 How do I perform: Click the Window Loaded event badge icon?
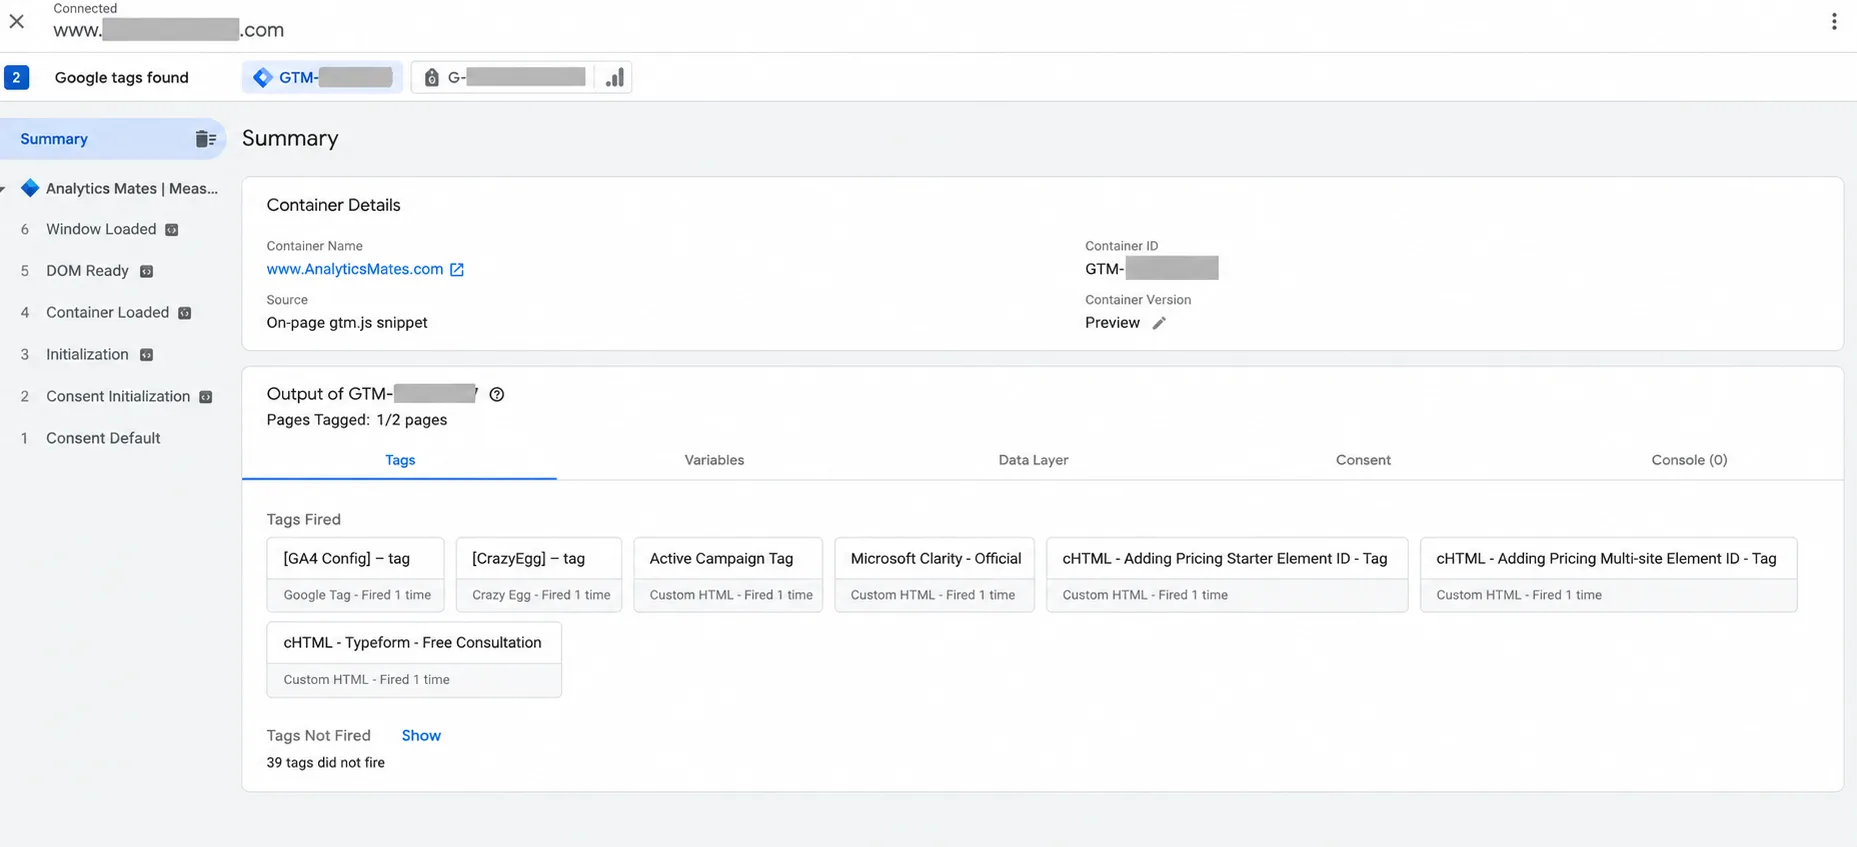point(172,230)
